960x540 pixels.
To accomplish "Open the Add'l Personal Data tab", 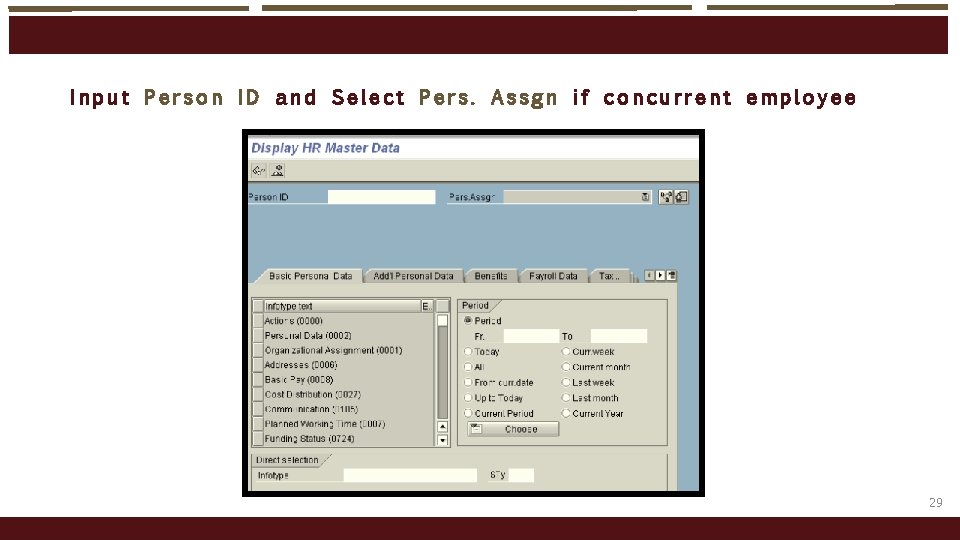I will [413, 276].
